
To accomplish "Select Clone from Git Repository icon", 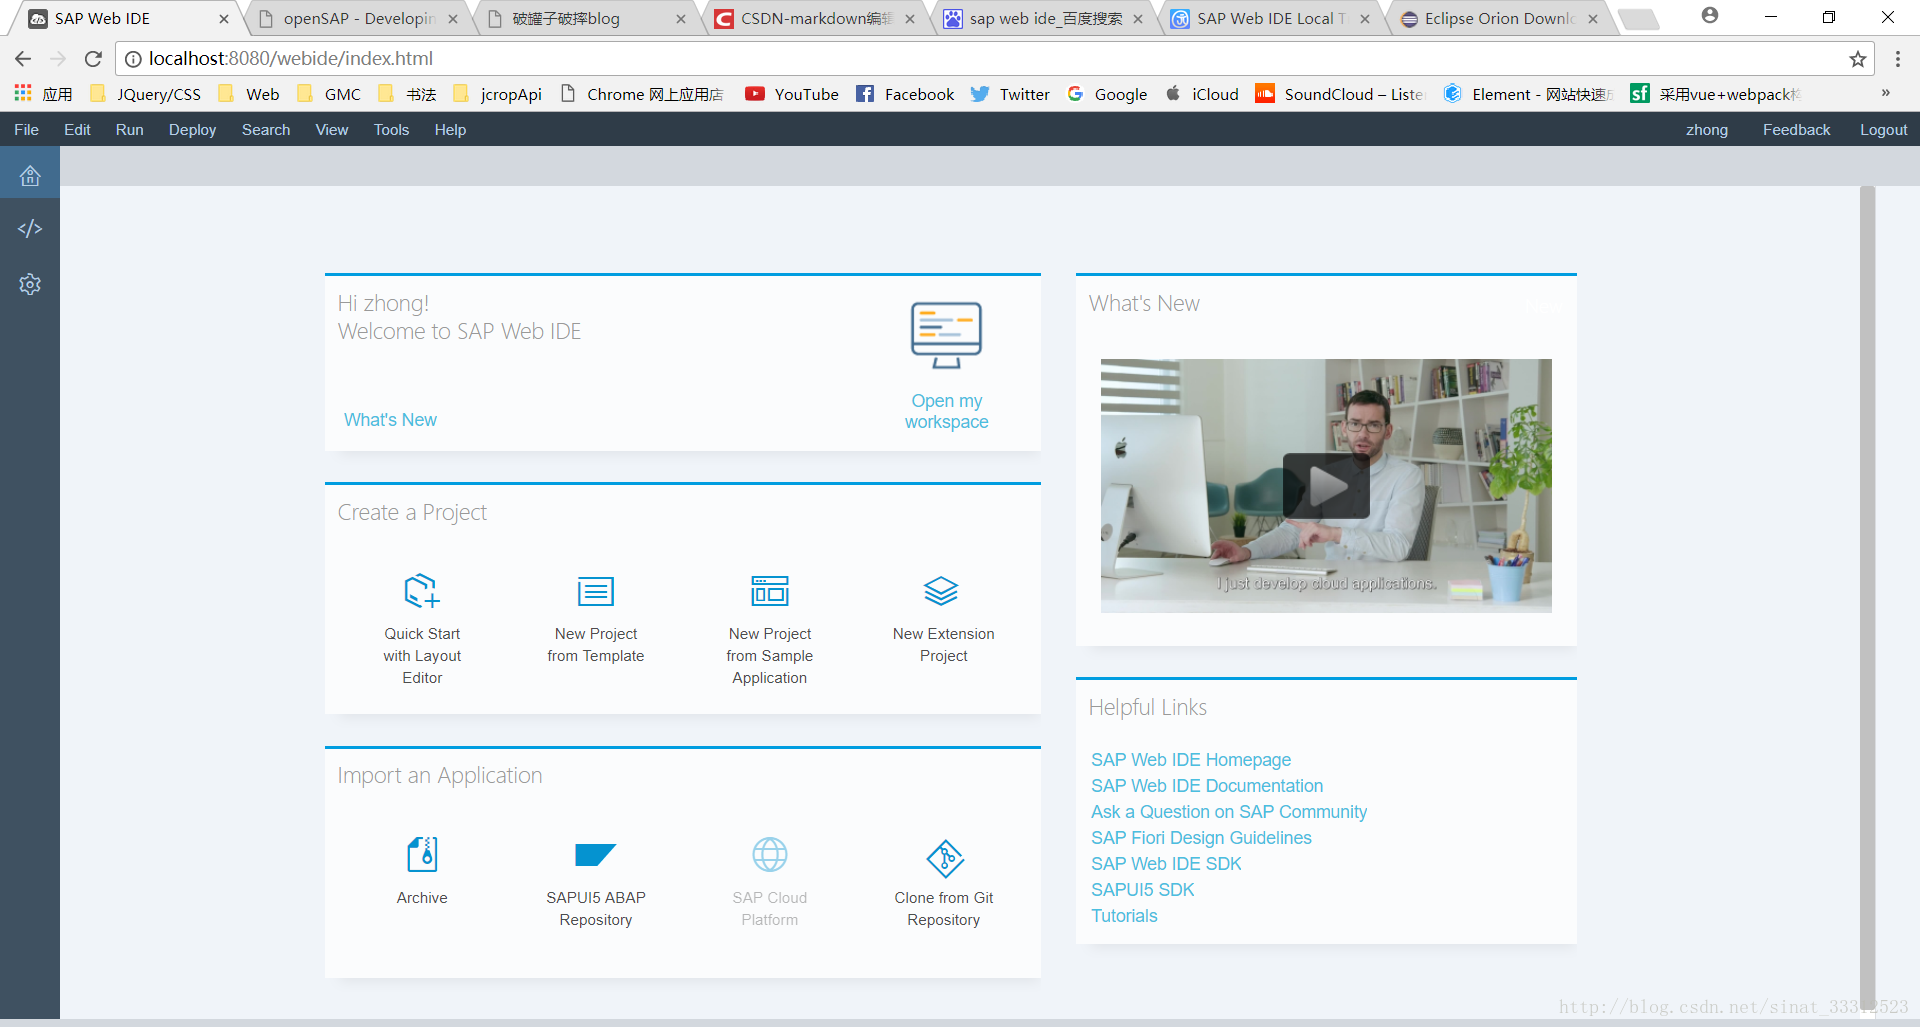I will (x=945, y=858).
